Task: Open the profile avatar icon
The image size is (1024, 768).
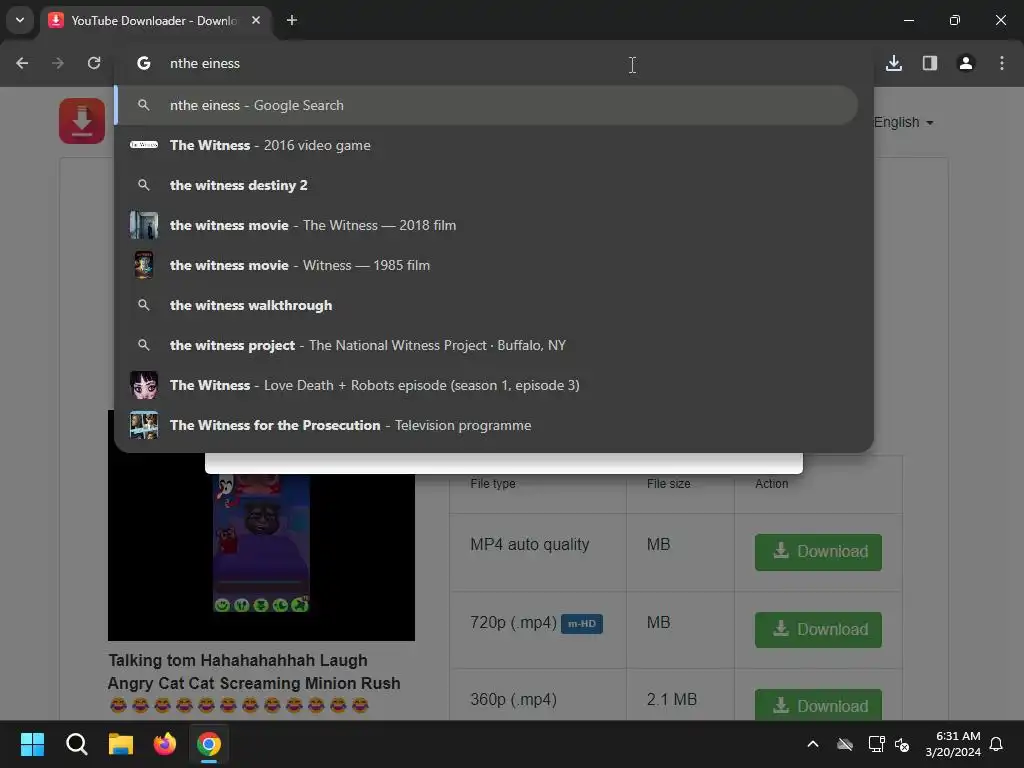Action: [x=966, y=63]
